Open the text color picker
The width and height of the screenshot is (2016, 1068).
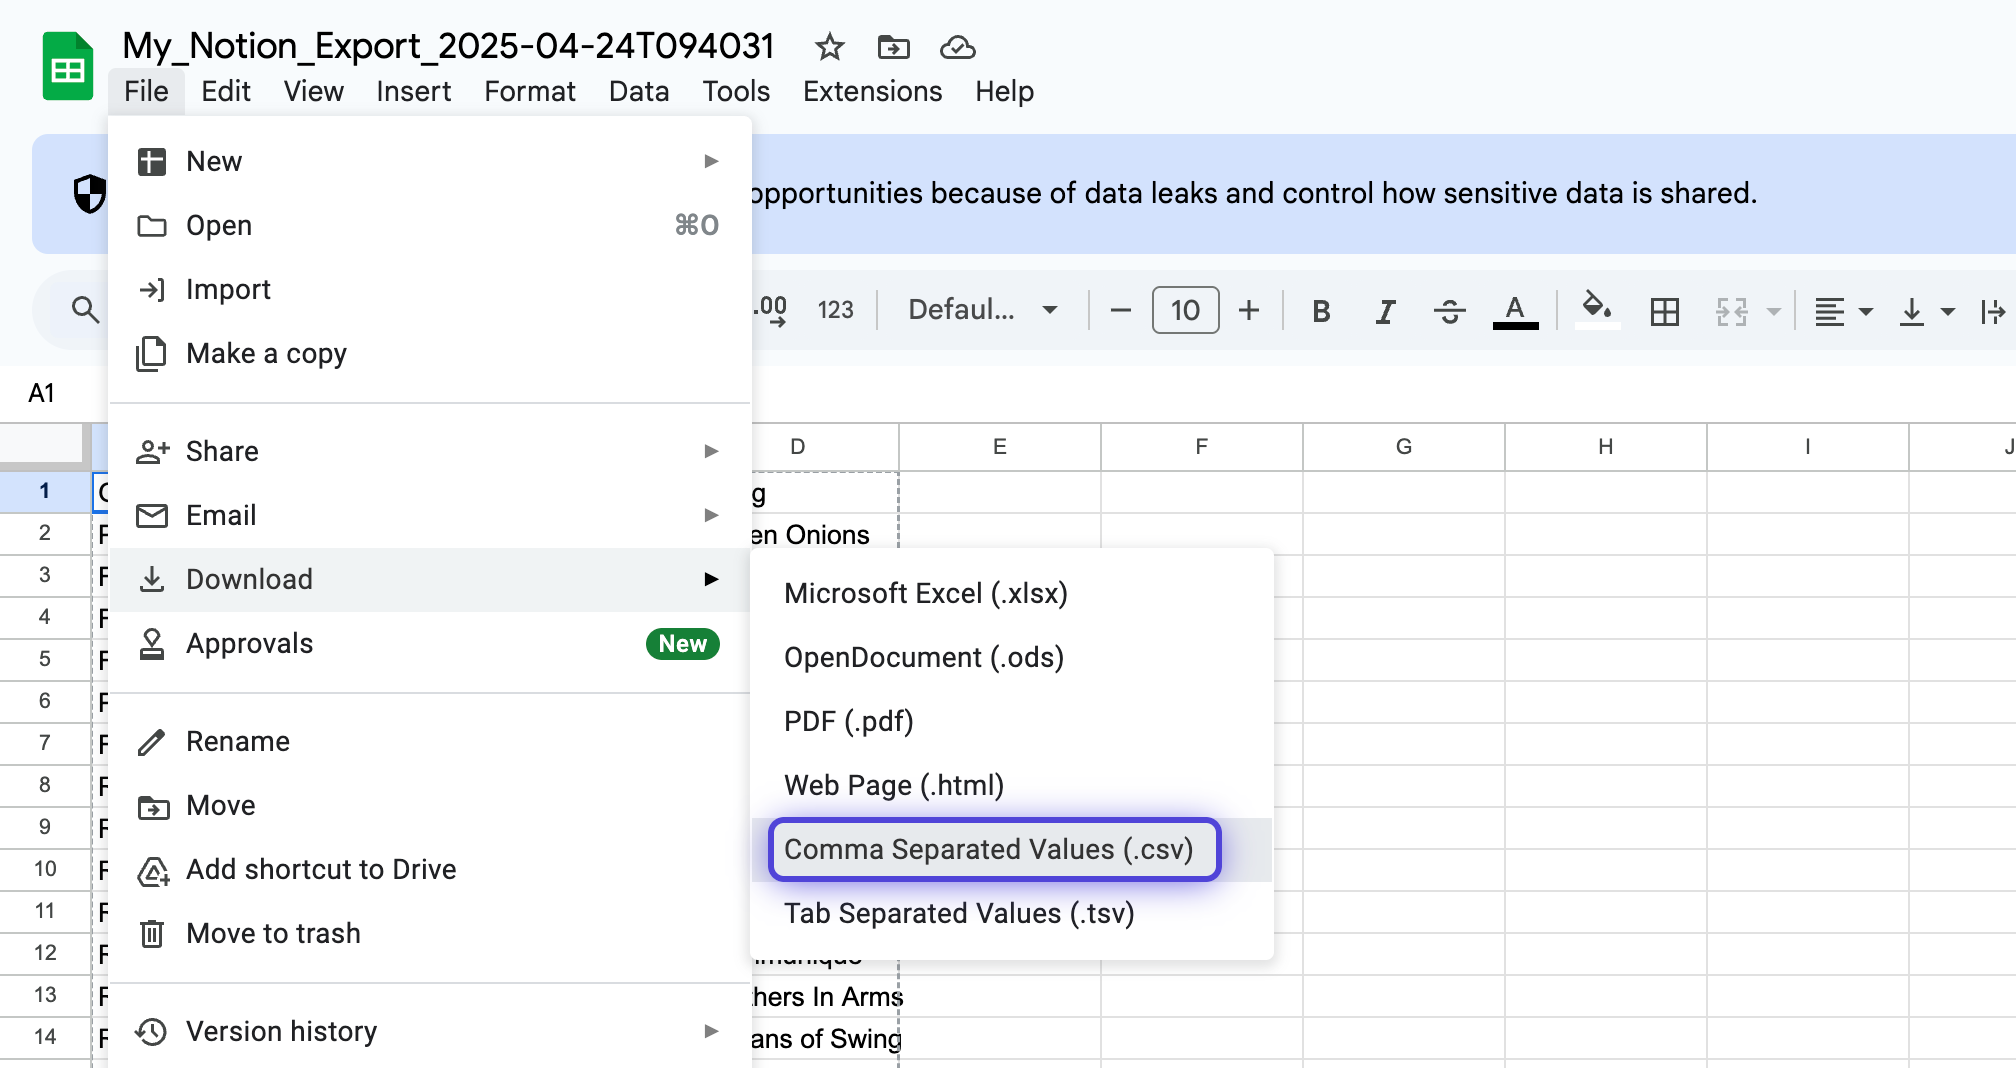[1515, 311]
